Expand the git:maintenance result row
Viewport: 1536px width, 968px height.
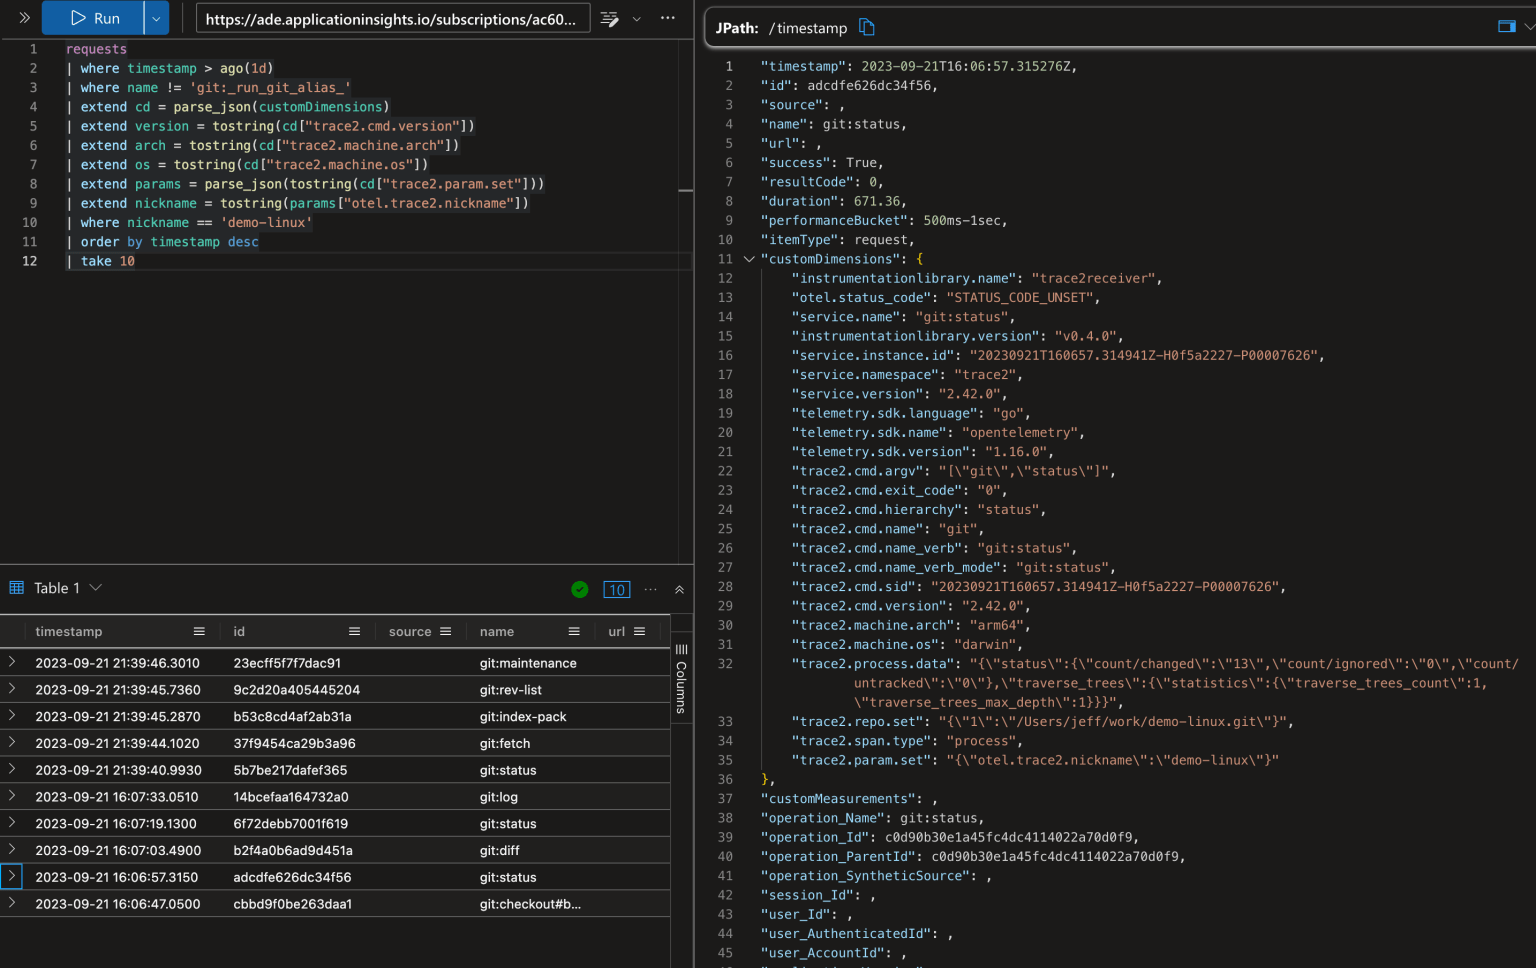coord(11,662)
